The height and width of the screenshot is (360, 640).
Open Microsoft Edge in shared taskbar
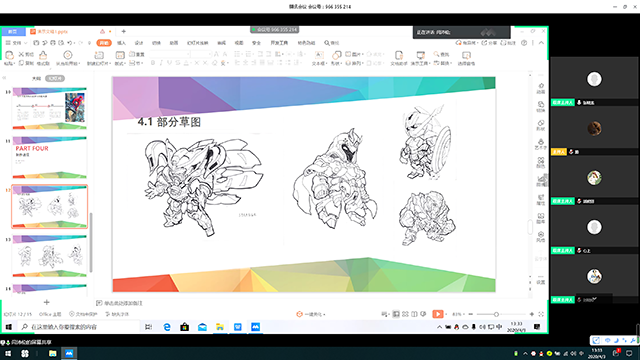point(167,327)
